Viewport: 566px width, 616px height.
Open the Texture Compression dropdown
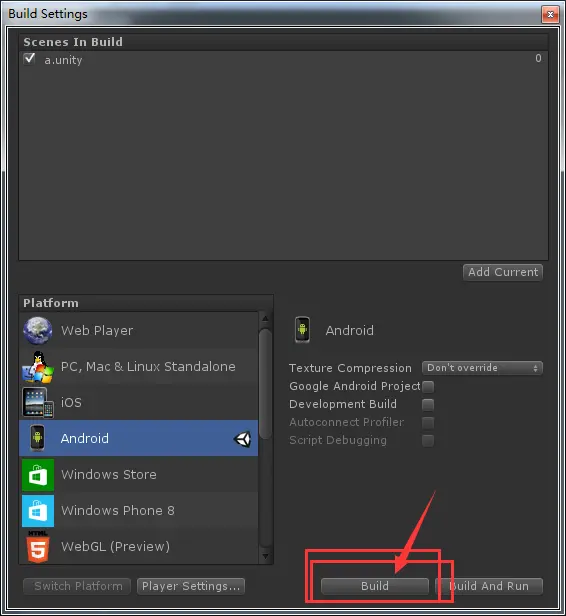click(482, 368)
